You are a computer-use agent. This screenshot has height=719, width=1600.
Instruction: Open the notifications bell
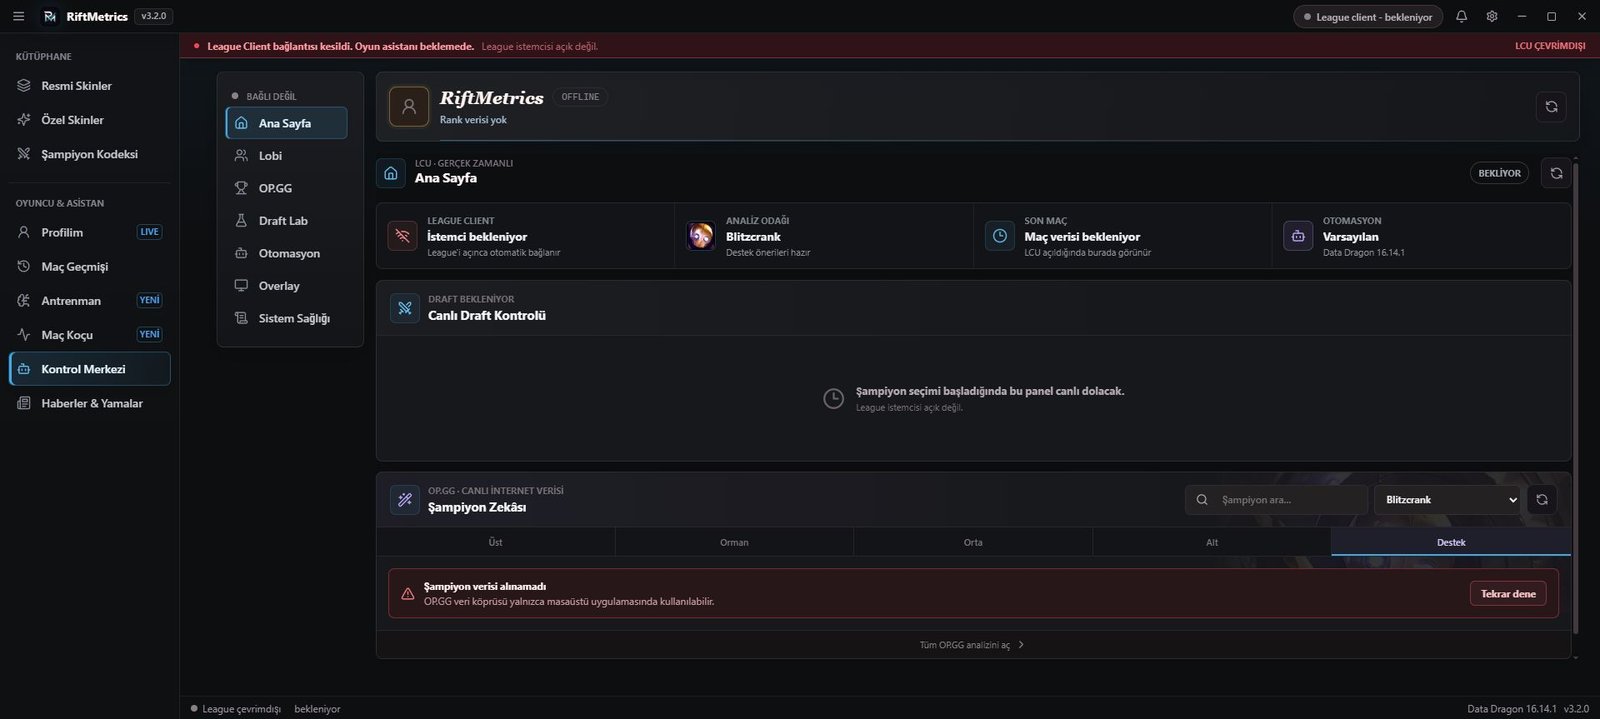point(1461,16)
